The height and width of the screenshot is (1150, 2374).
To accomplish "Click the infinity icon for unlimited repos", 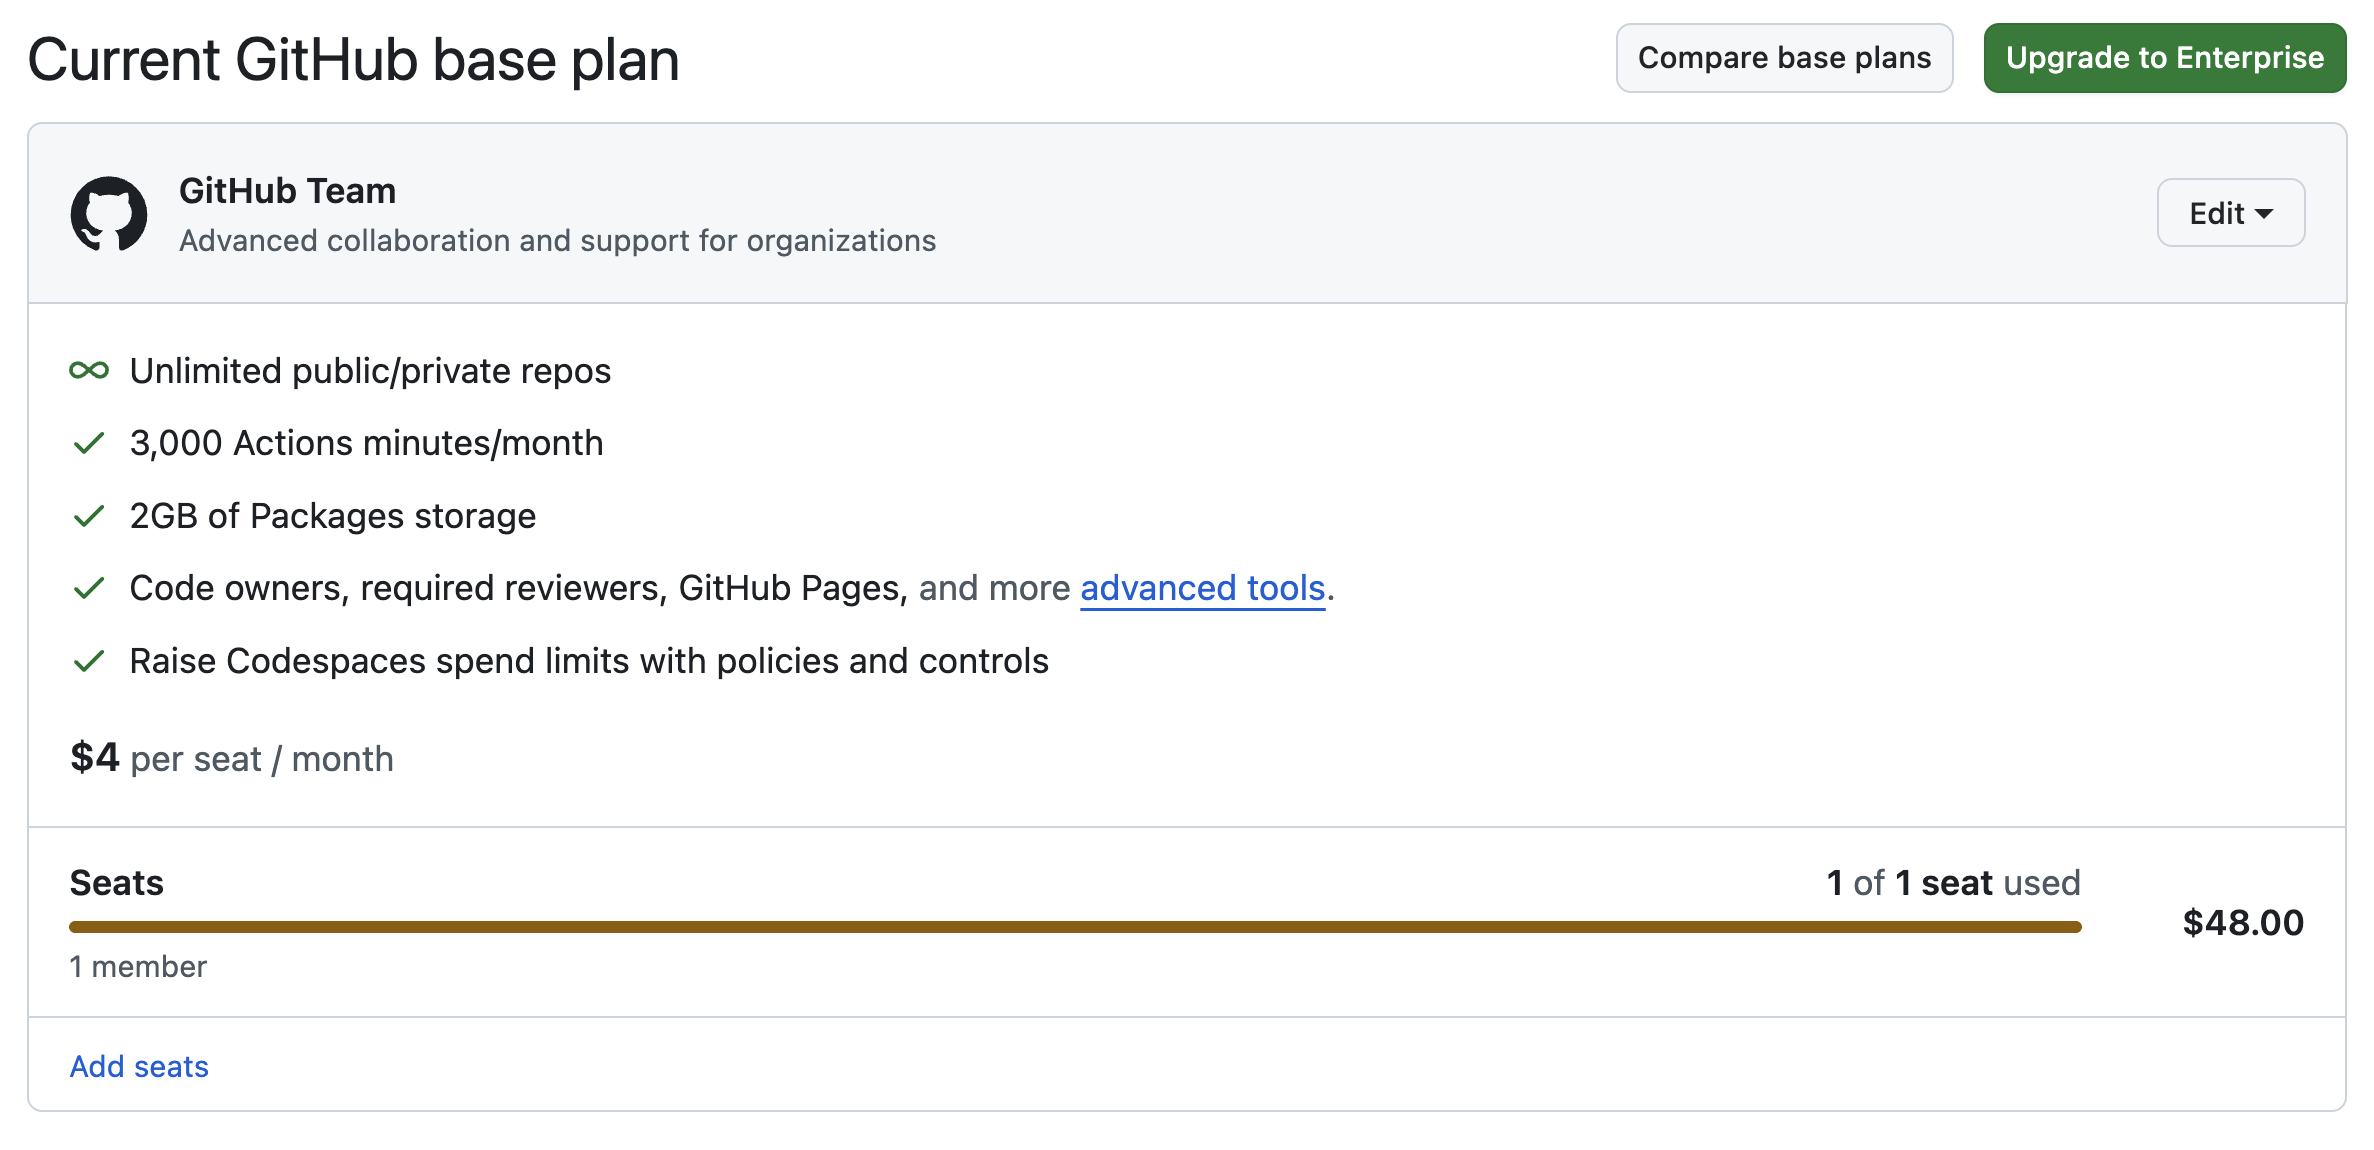I will (x=89, y=371).
